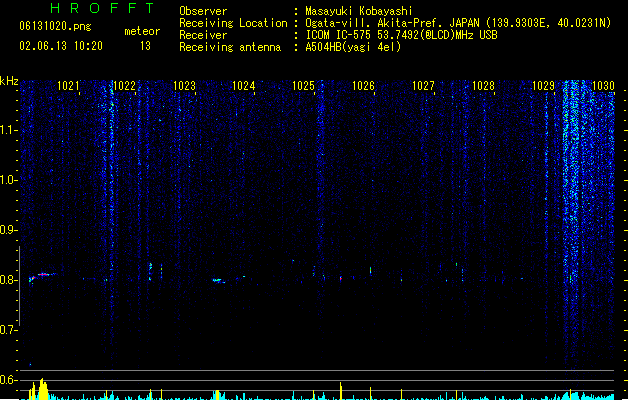Click the 1027 time marker
Image resolution: width=629 pixels, height=400 pixels.
pos(423,86)
